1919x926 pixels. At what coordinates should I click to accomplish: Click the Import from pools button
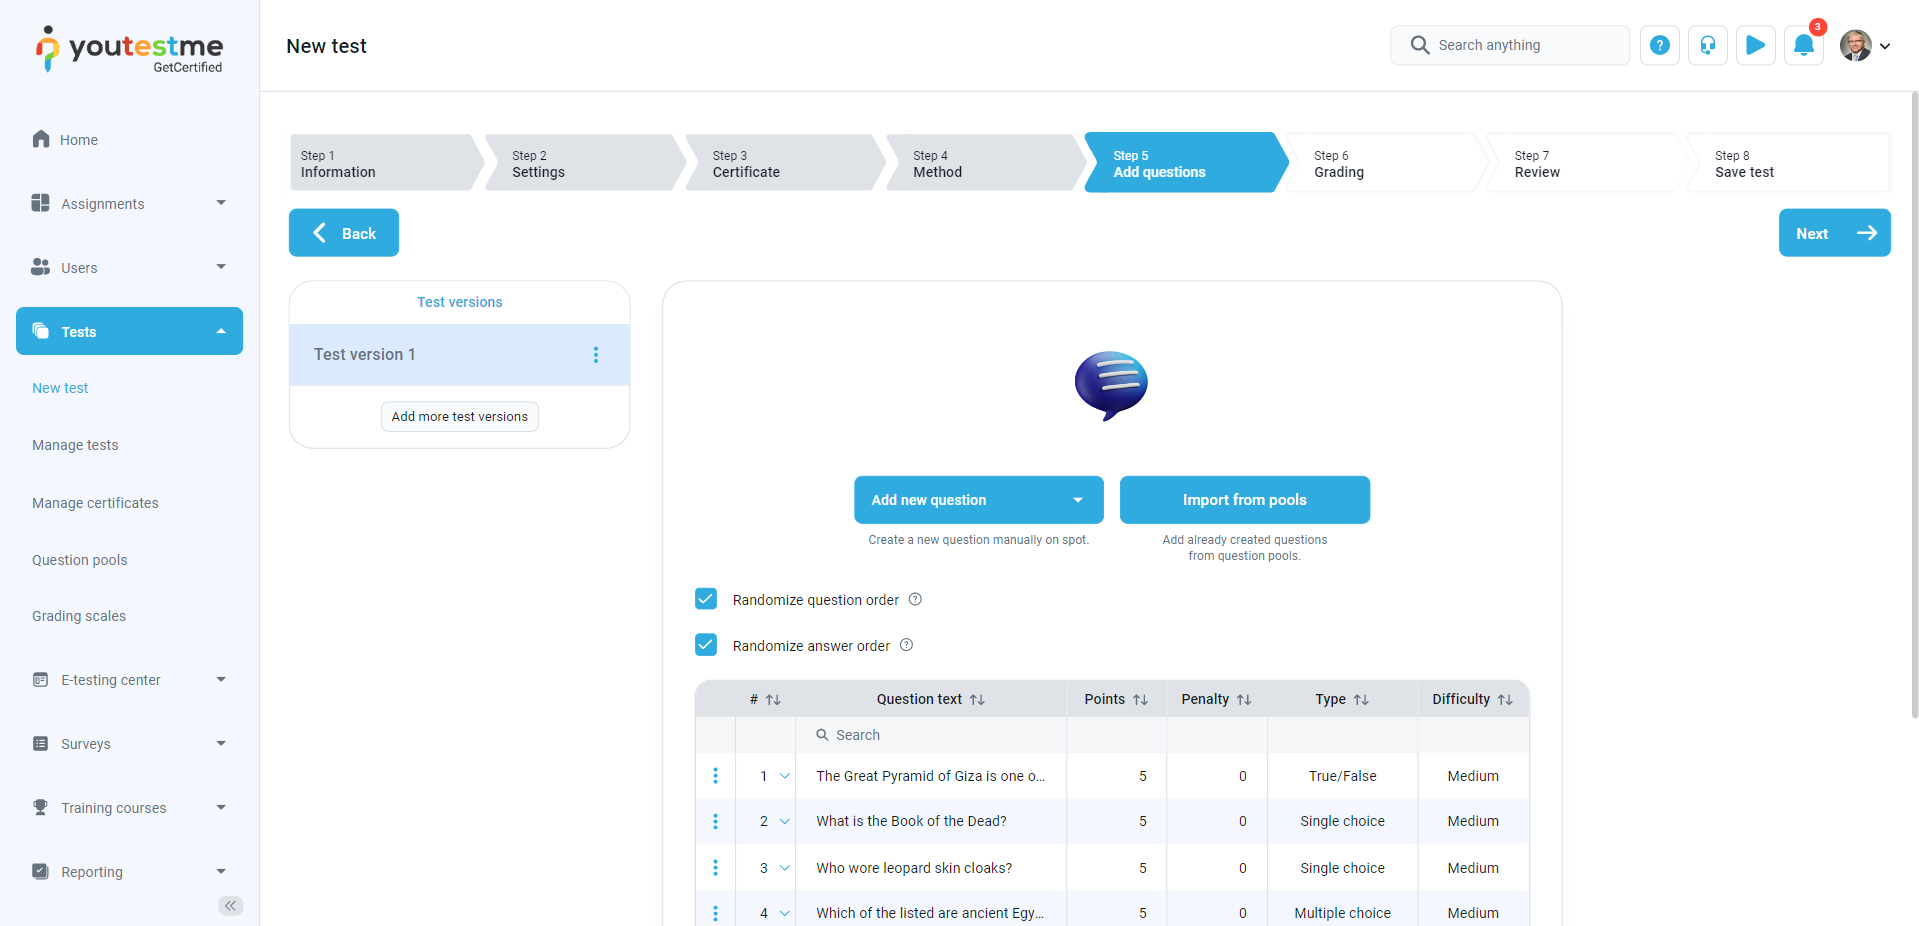click(x=1244, y=500)
